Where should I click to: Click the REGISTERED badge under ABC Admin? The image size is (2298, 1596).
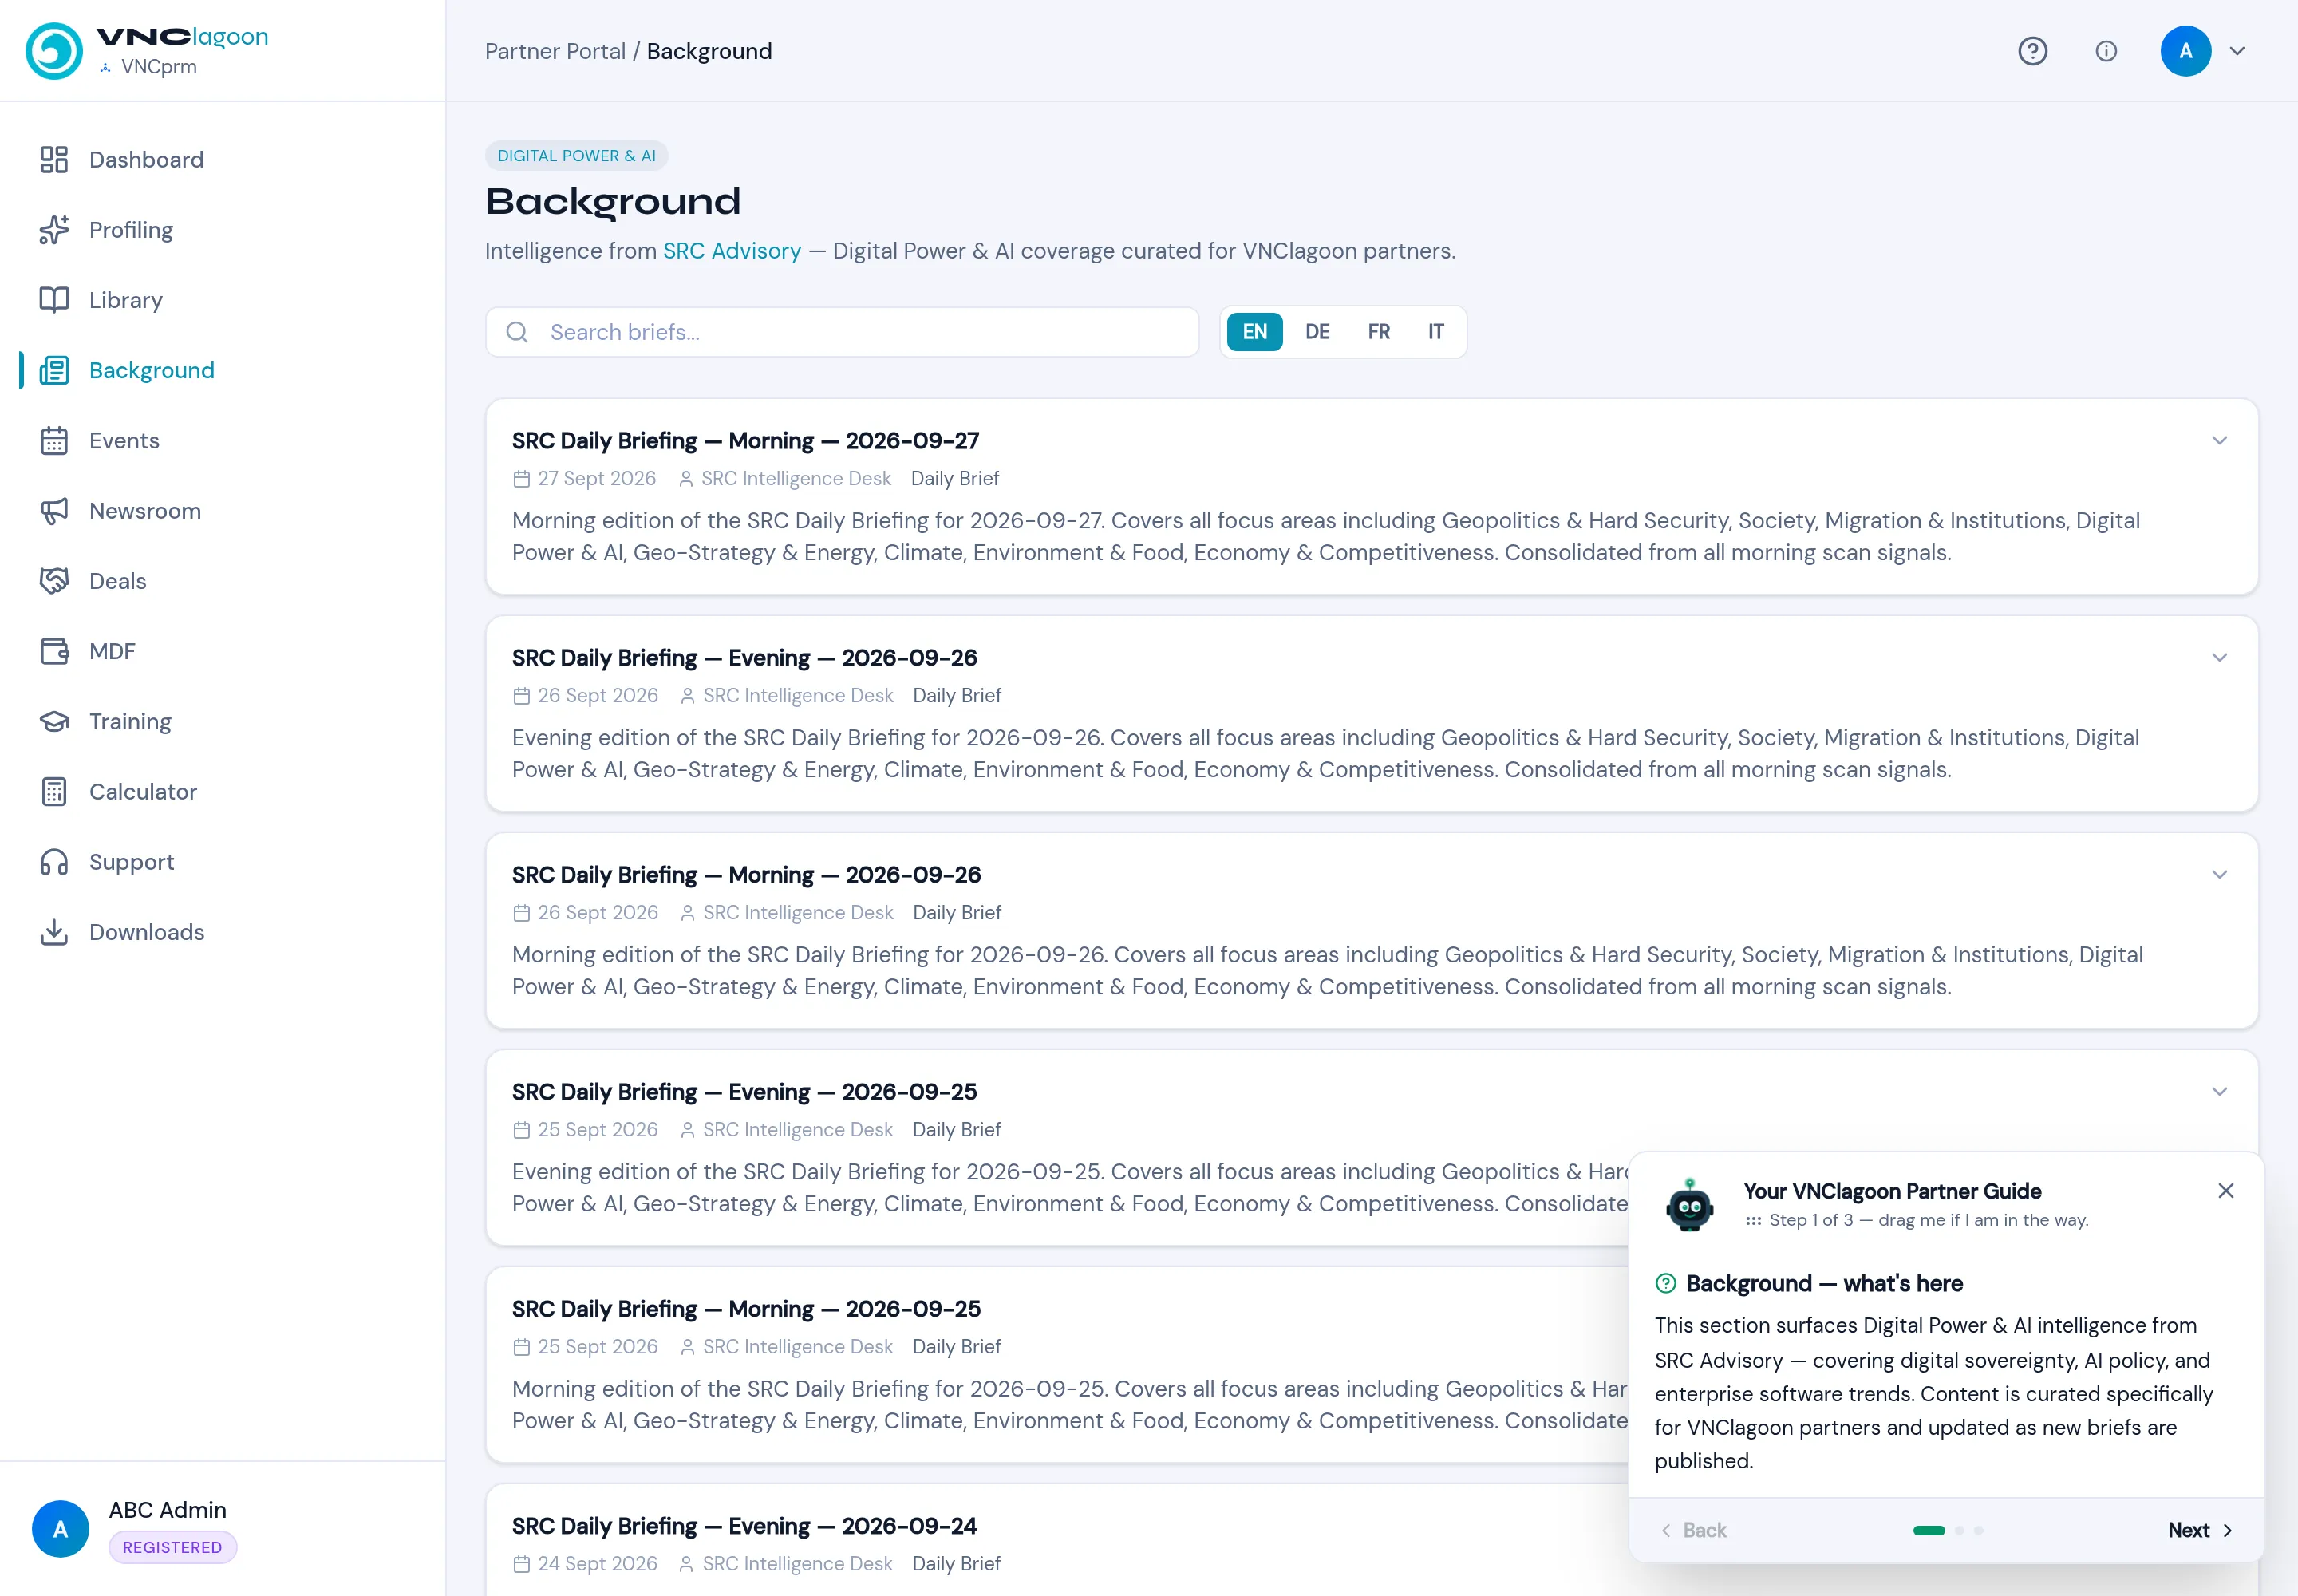(x=172, y=1547)
